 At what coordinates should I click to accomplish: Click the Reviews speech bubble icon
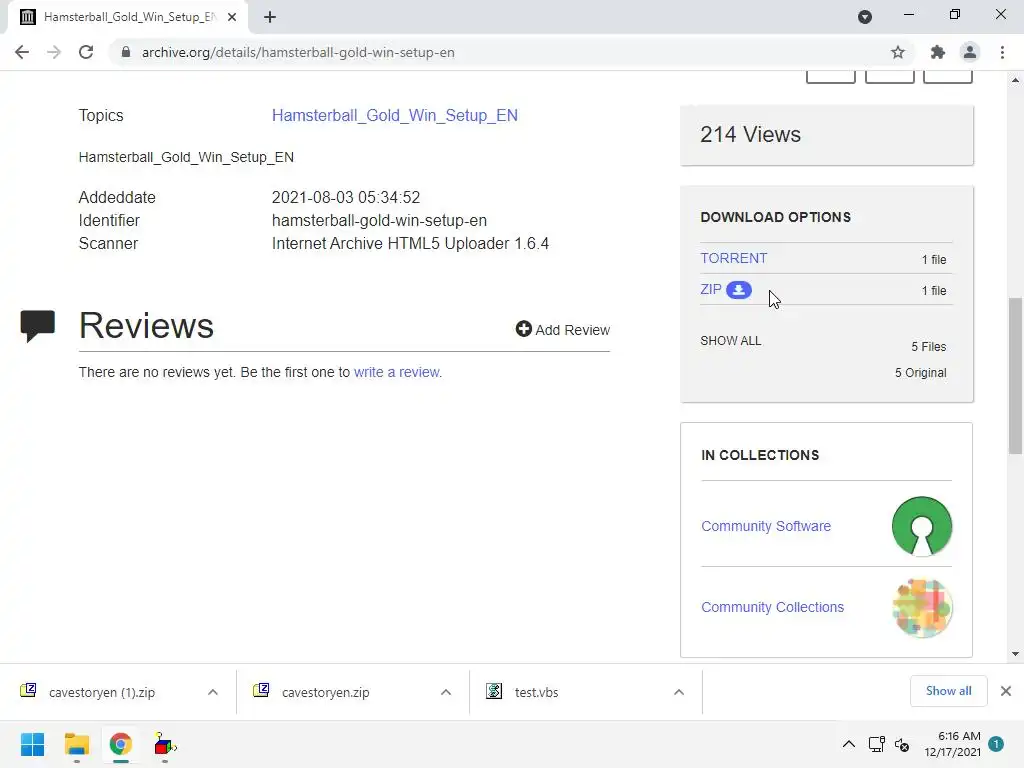point(37,326)
